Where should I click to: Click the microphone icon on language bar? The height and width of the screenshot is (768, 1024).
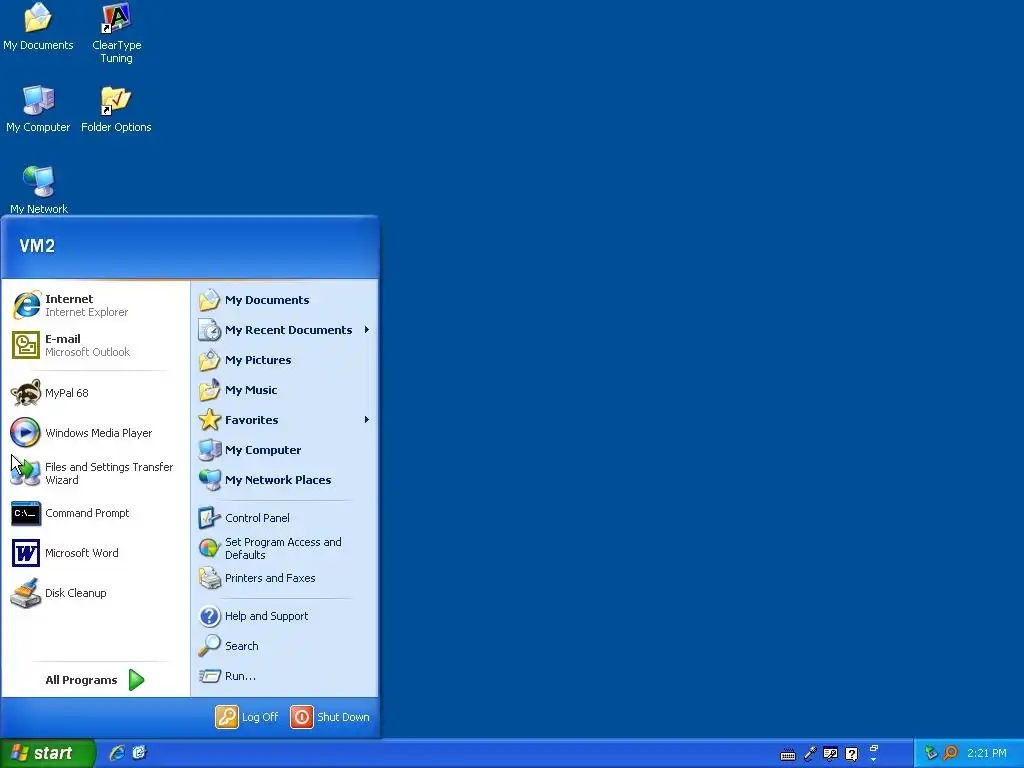[x=810, y=754]
